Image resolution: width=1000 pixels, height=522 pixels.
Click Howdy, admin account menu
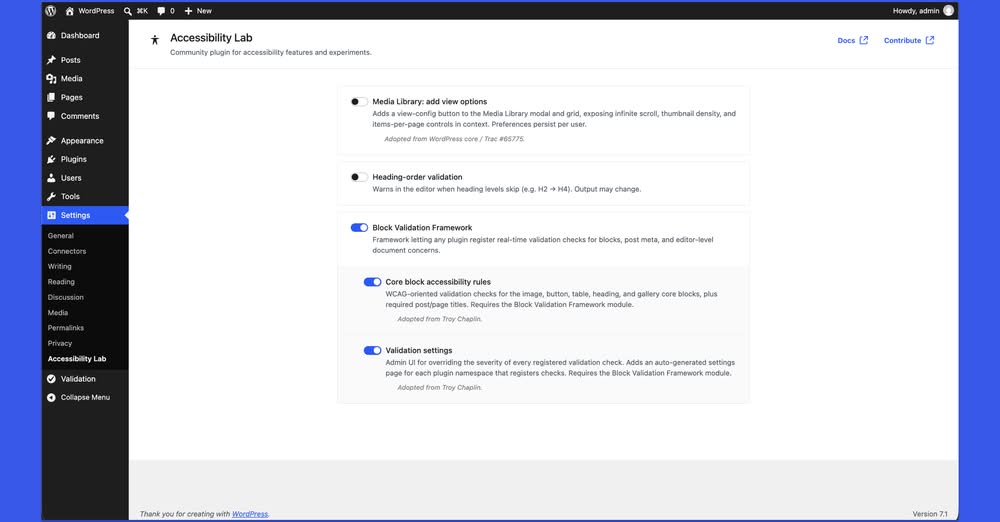pyautogui.click(x=923, y=11)
